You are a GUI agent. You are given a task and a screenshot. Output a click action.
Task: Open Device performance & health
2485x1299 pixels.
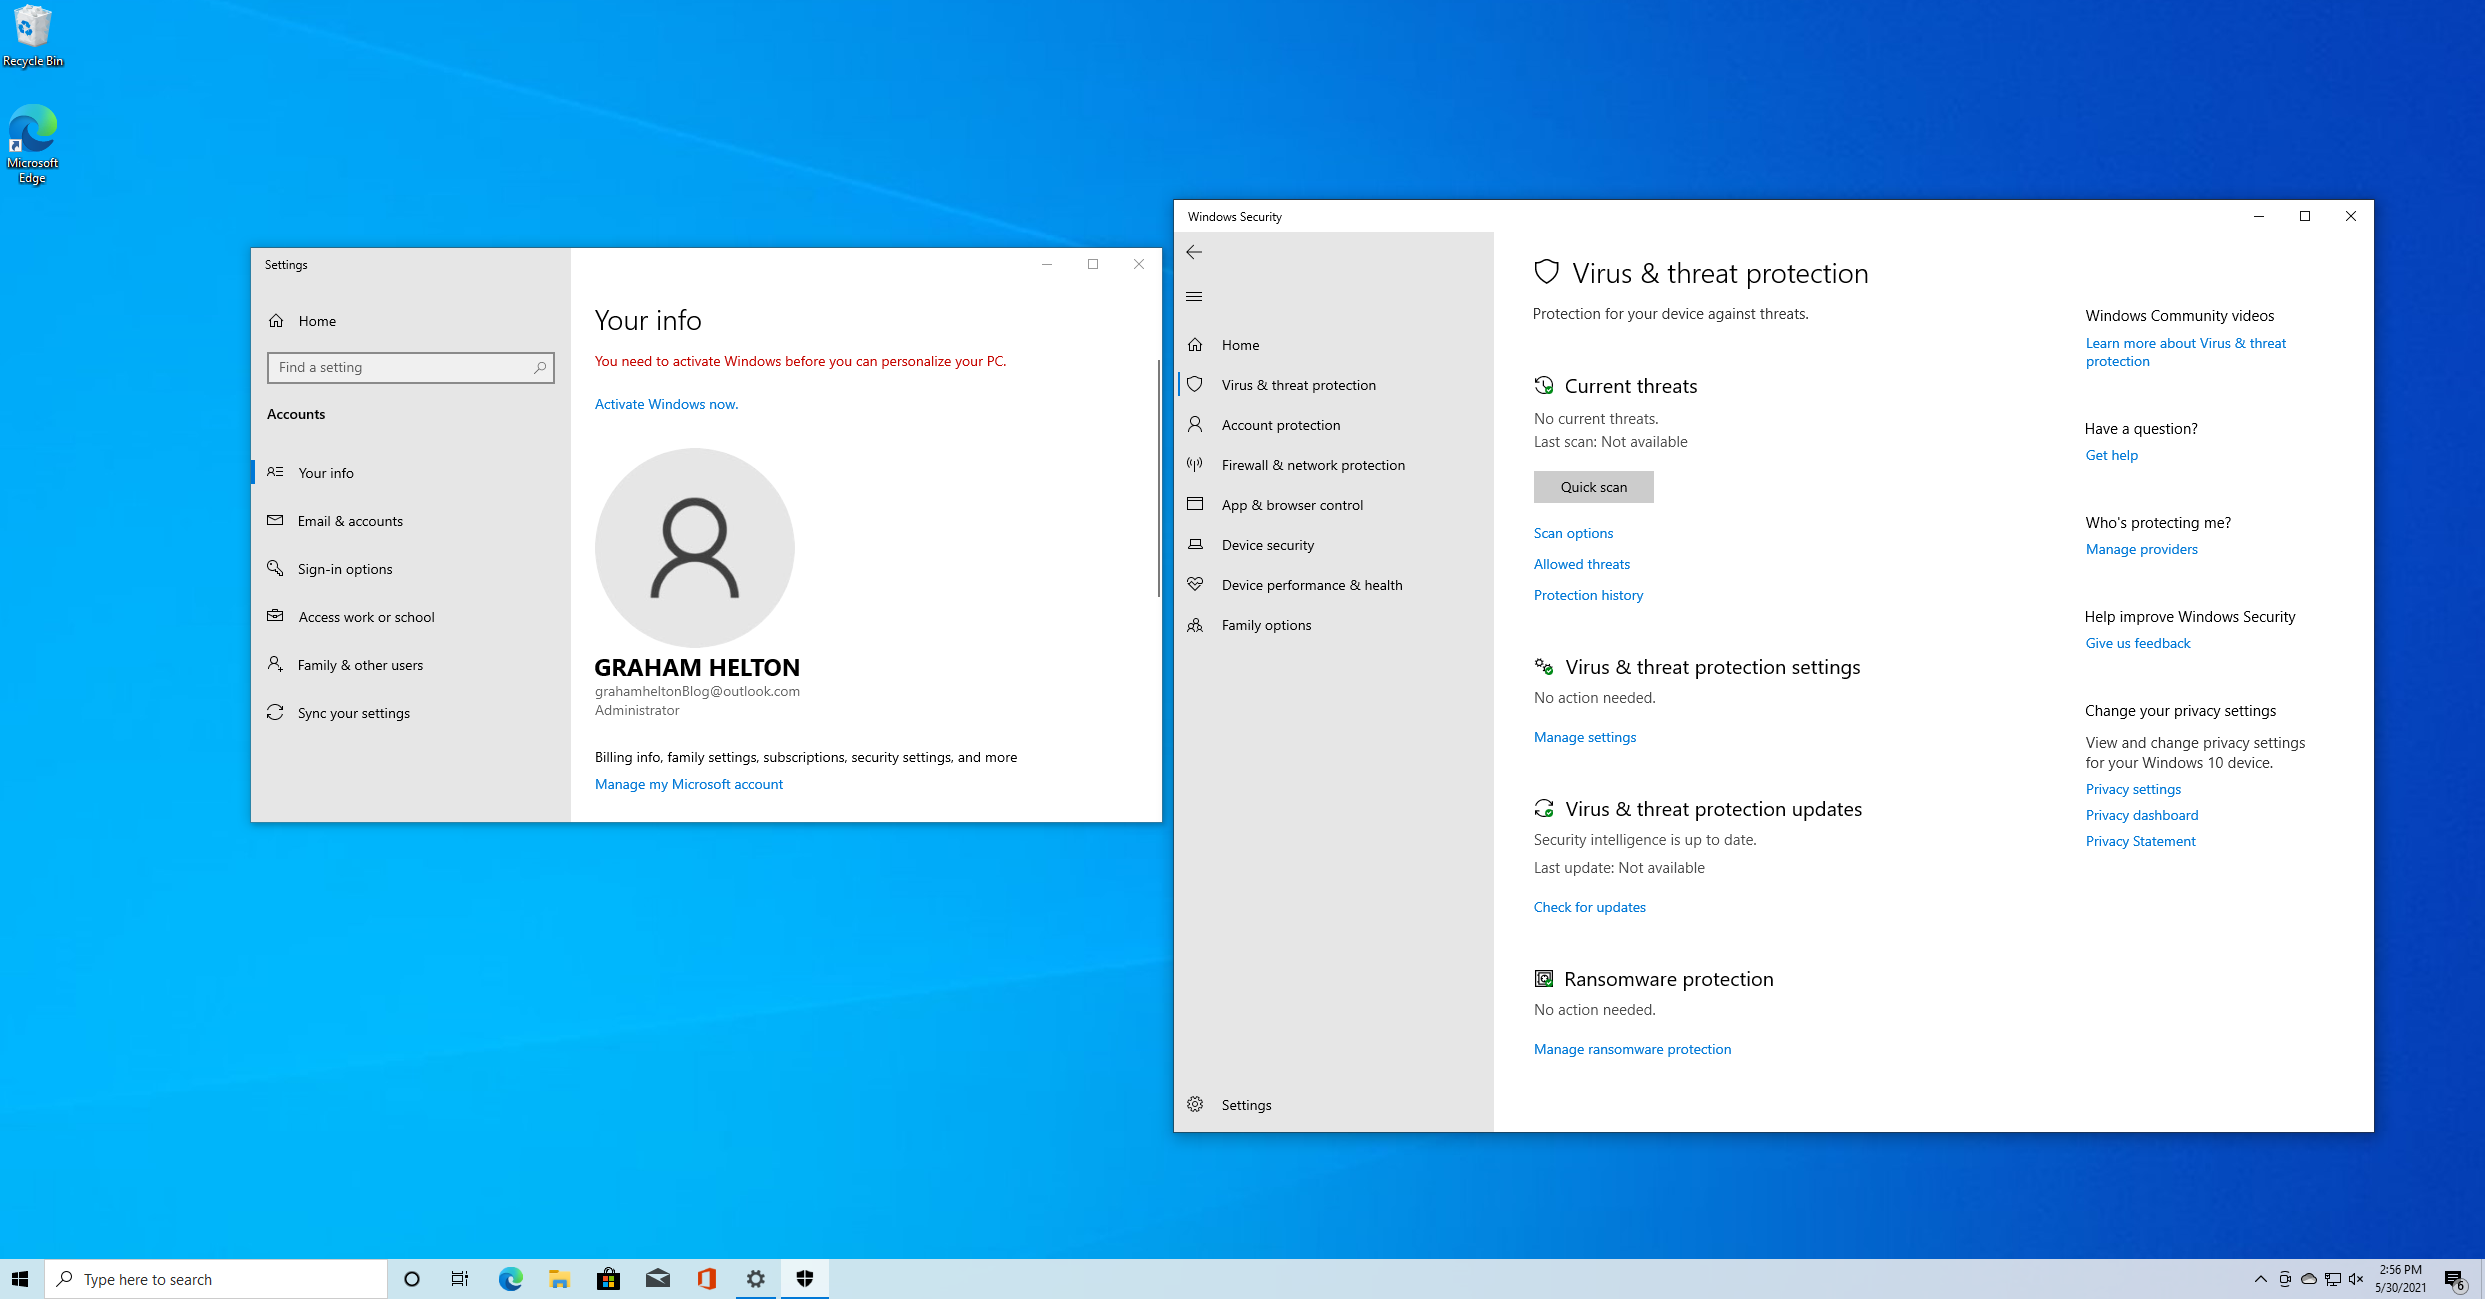coord(1334,585)
